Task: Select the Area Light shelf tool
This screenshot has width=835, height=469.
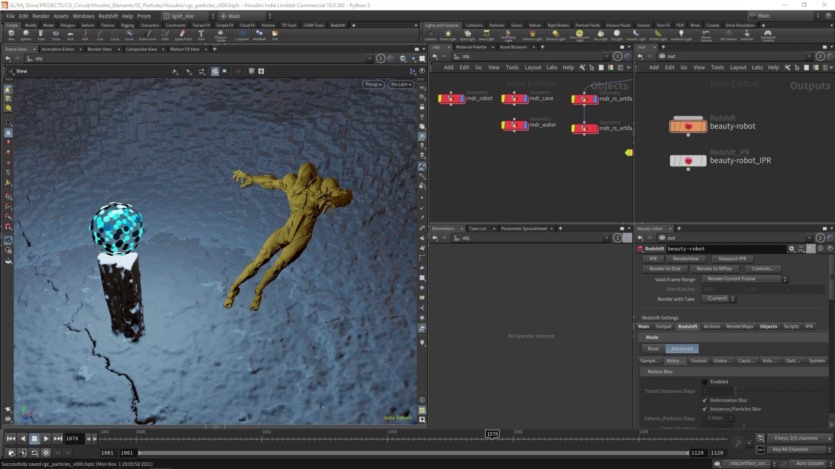Action: [x=486, y=35]
